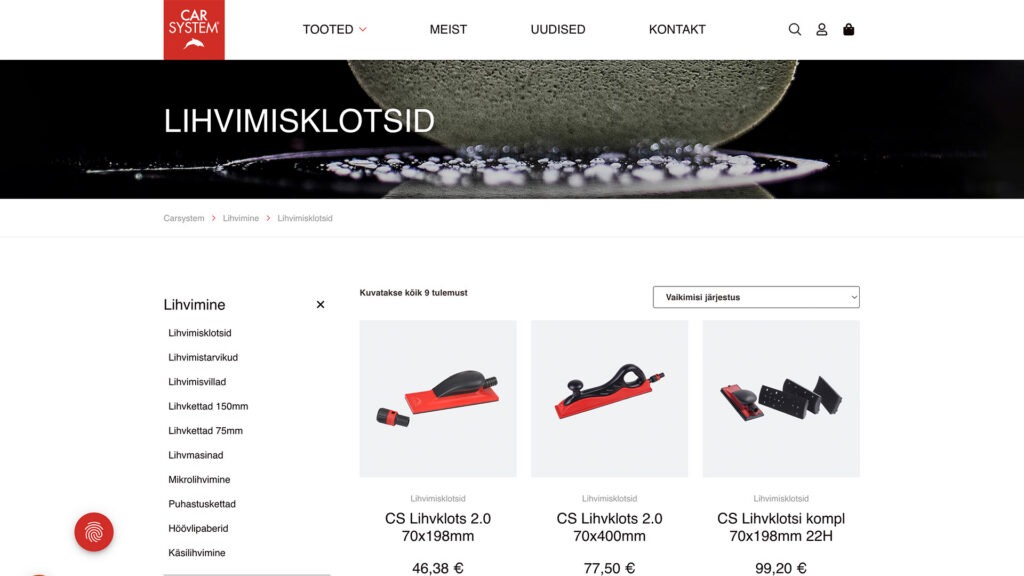
Task: Open the user account icon
Action: tap(822, 29)
